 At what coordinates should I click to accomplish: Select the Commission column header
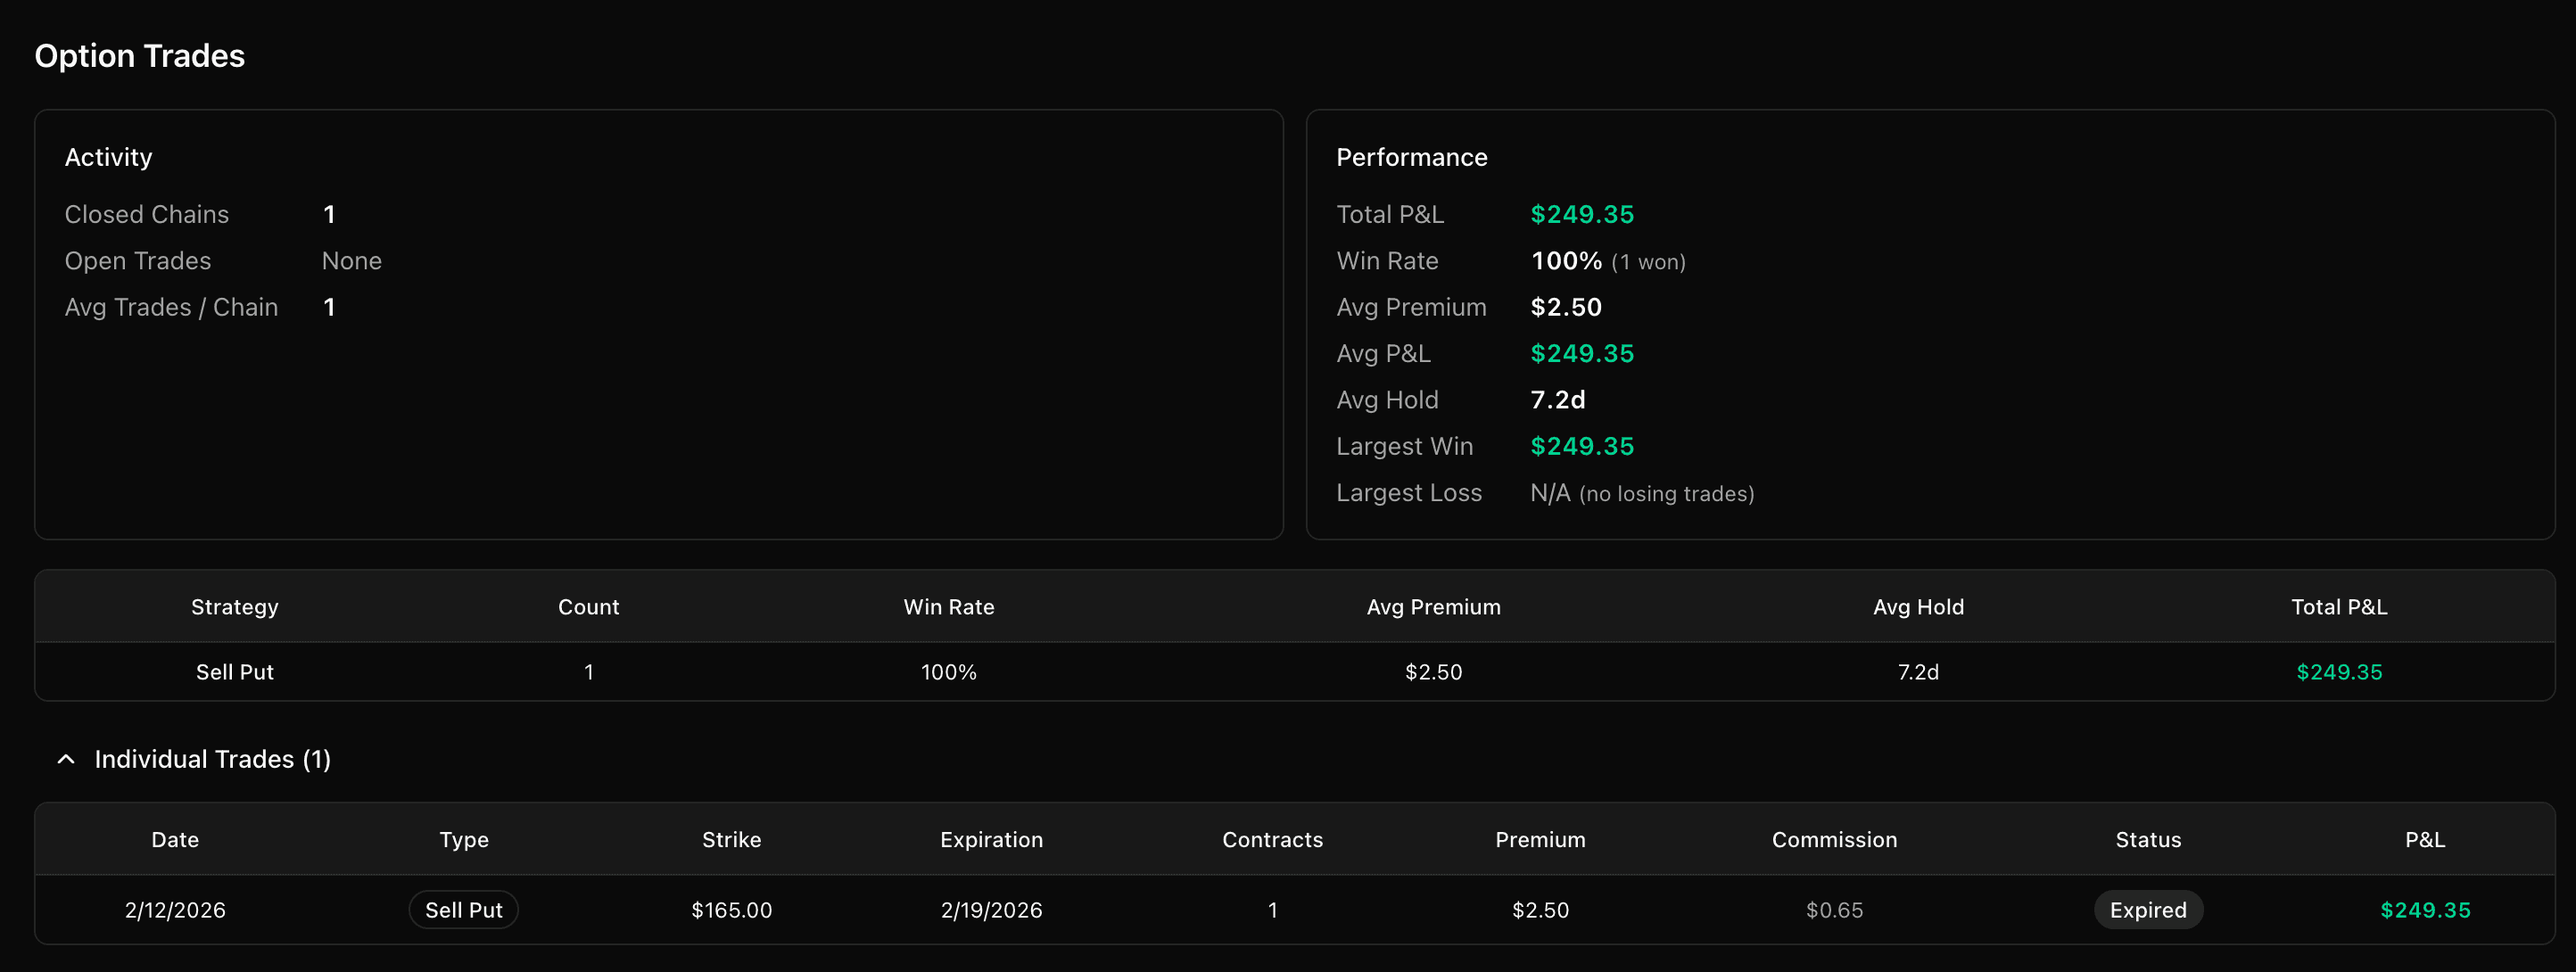pyautogui.click(x=1834, y=839)
